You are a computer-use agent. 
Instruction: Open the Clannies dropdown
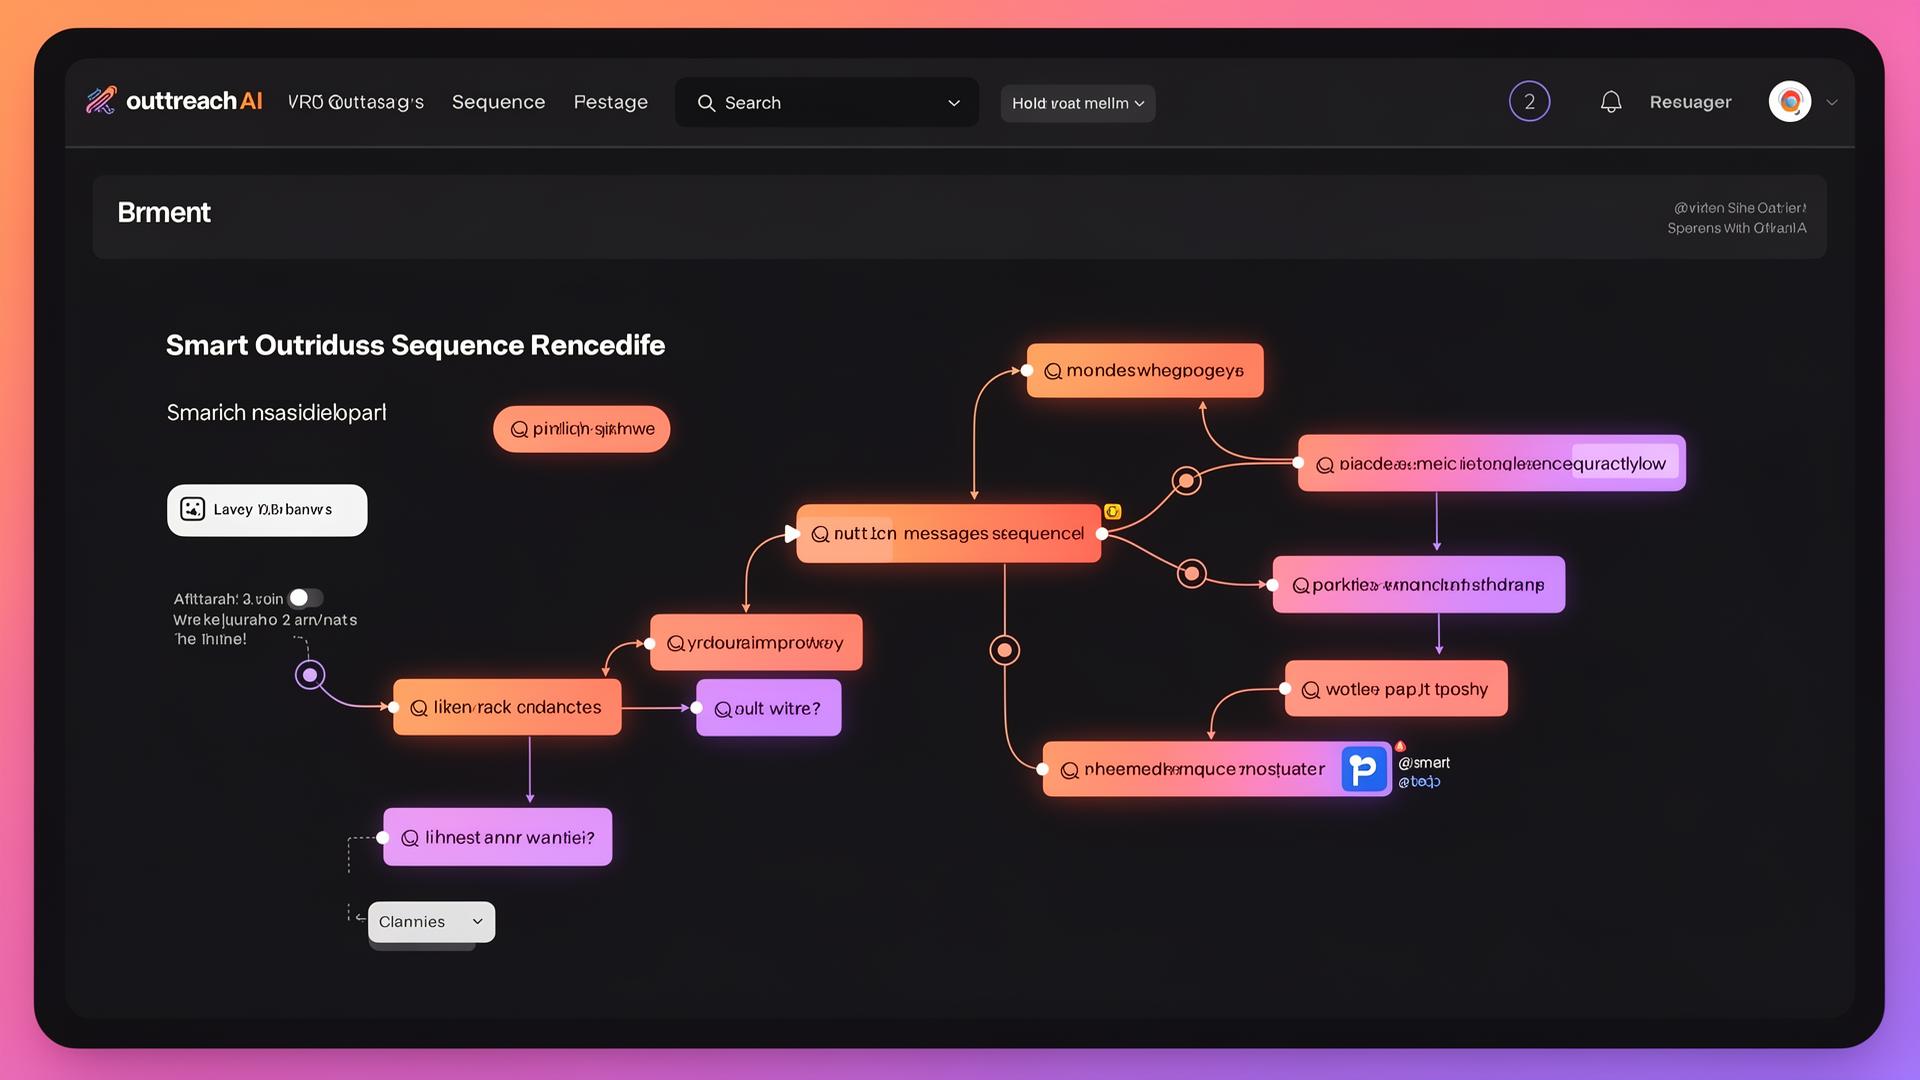tap(431, 922)
